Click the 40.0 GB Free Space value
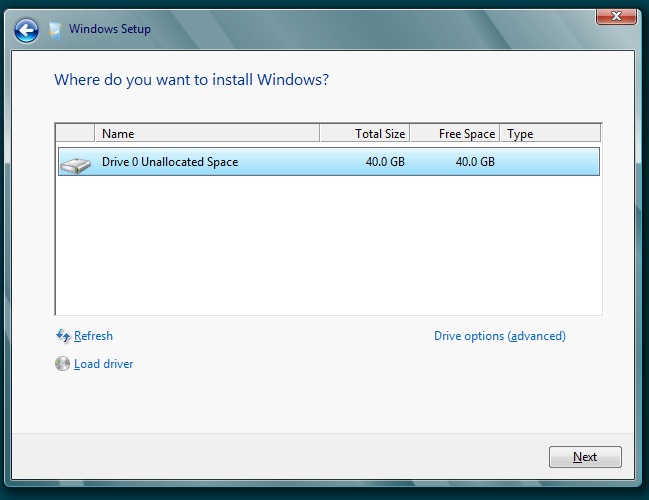 pyautogui.click(x=475, y=161)
